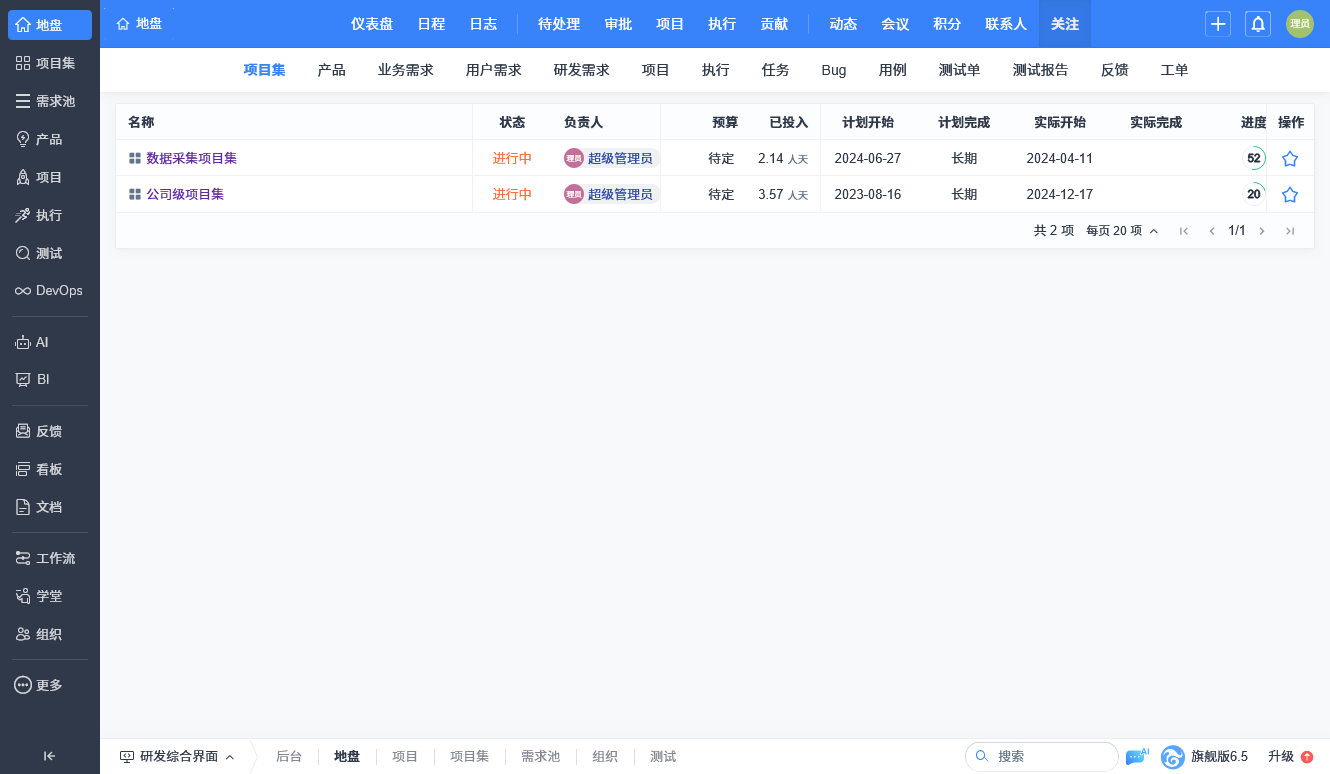Viewport: 1330px width, 774px height.
Task: Unfollow the 数据采集项目集 star icon
Action: [1290, 158]
